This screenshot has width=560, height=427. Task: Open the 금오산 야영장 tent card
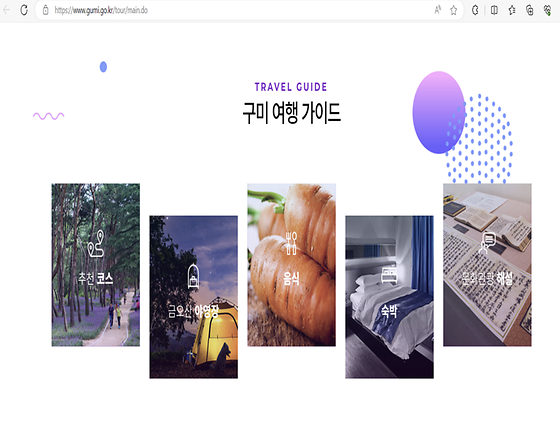[x=194, y=297]
